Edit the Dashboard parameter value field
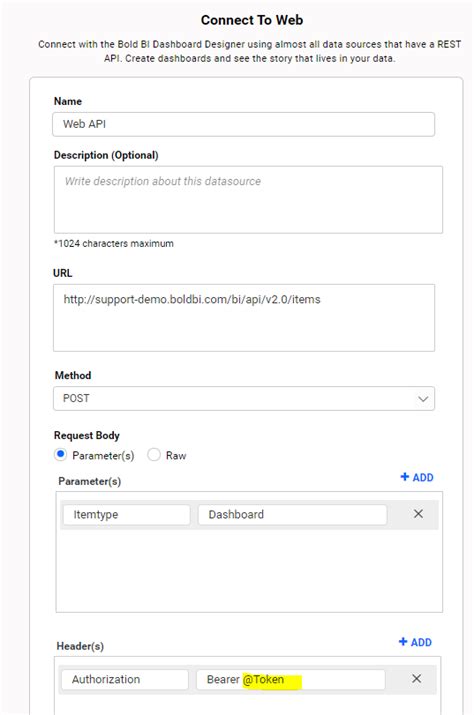The height and width of the screenshot is (715, 474). click(292, 514)
